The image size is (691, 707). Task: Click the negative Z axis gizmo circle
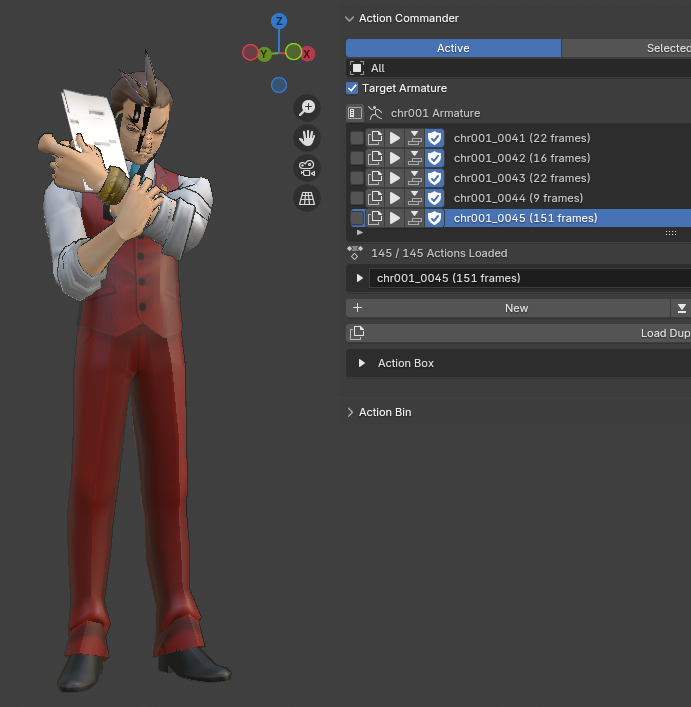(x=279, y=85)
